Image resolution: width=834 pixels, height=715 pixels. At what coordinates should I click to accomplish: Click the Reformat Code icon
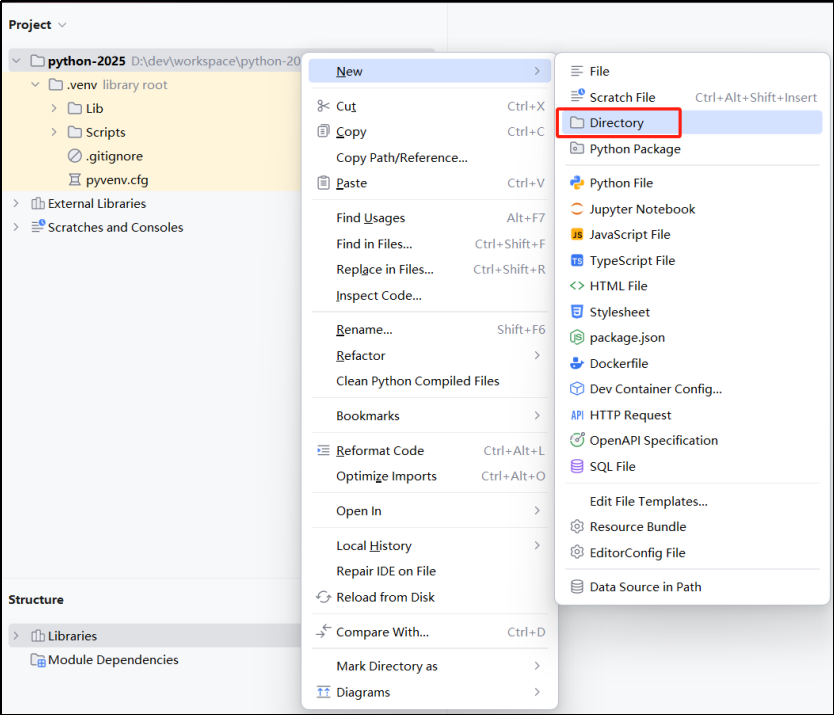coord(323,451)
